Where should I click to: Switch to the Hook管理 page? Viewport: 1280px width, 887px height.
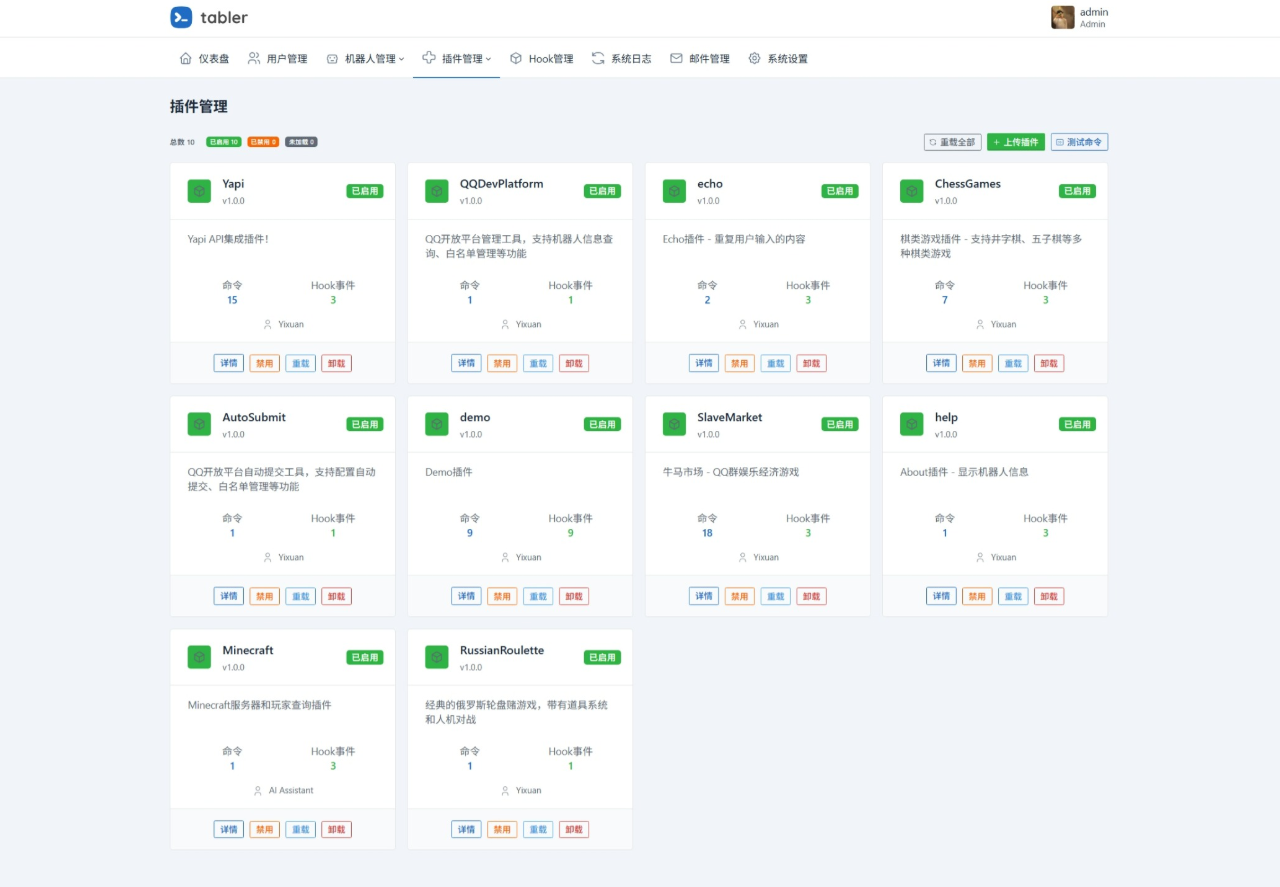(x=541, y=59)
